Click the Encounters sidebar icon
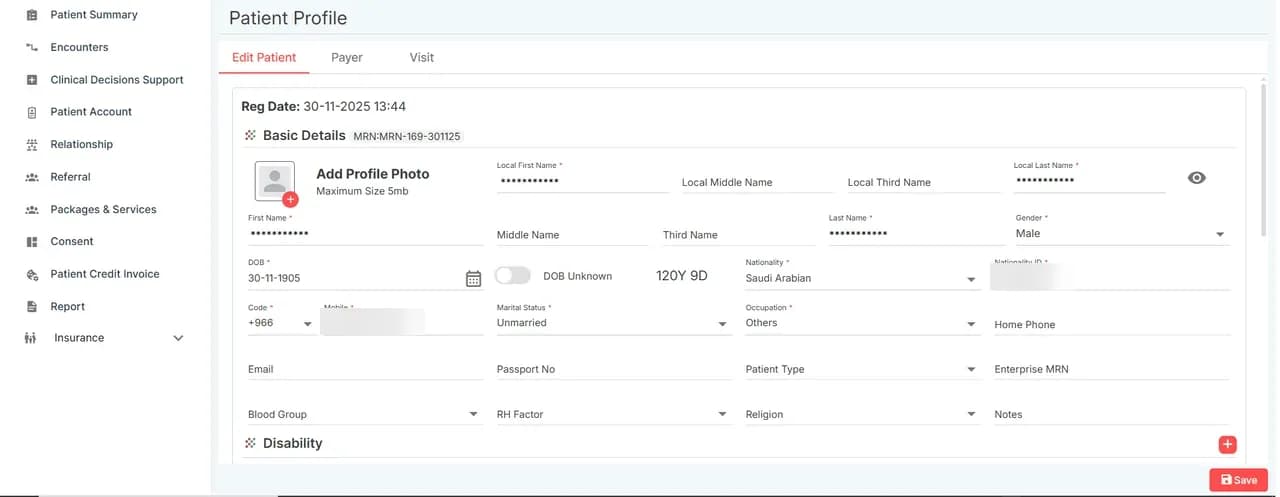 click(x=31, y=47)
